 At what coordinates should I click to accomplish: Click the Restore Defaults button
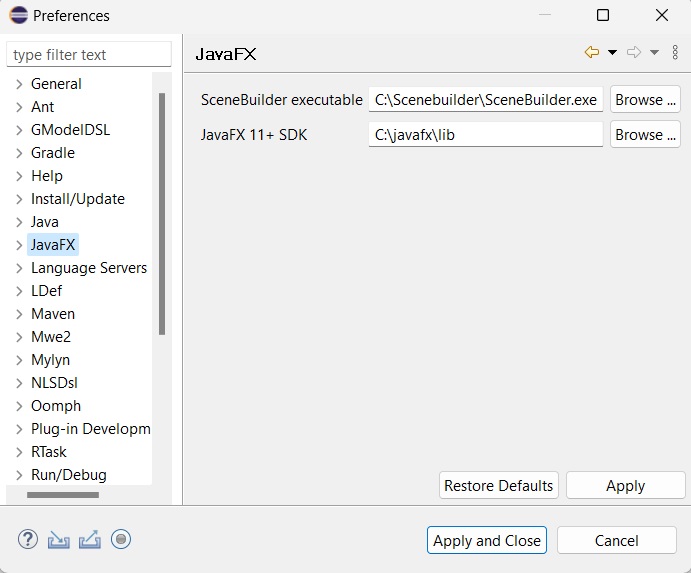498,486
